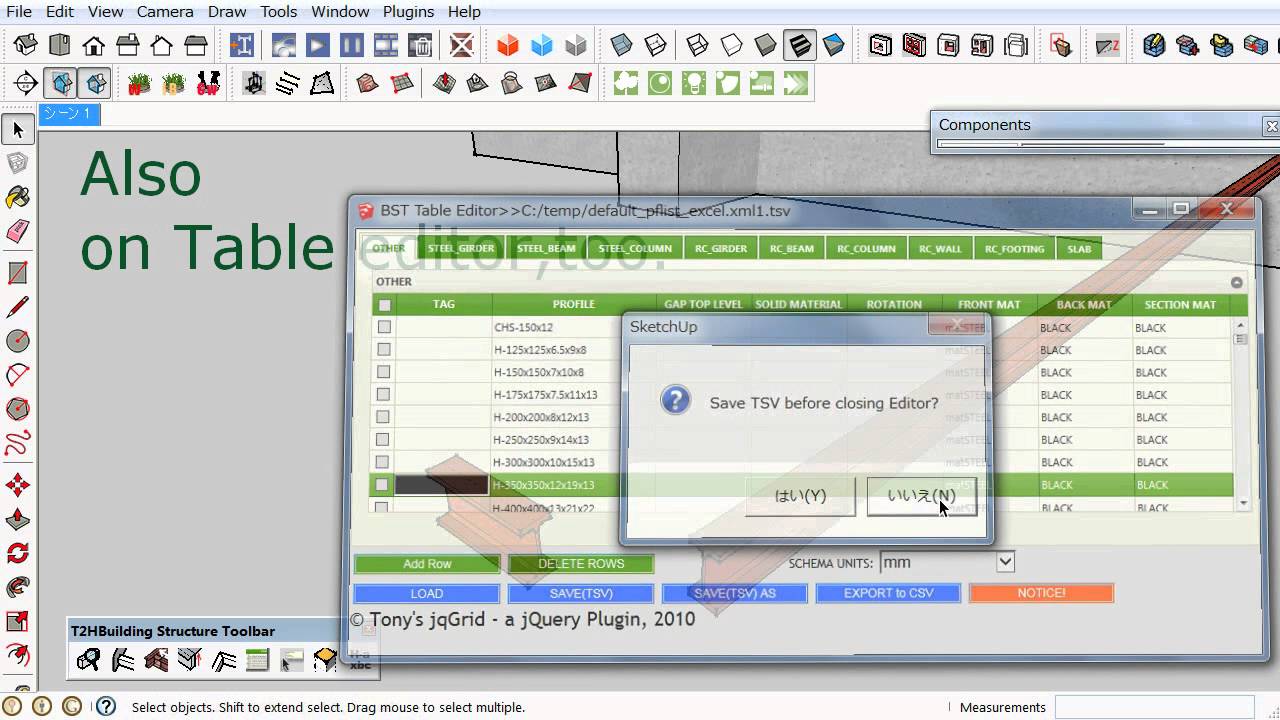Sort by the PROFILE column header
1280x720 pixels.
point(574,304)
